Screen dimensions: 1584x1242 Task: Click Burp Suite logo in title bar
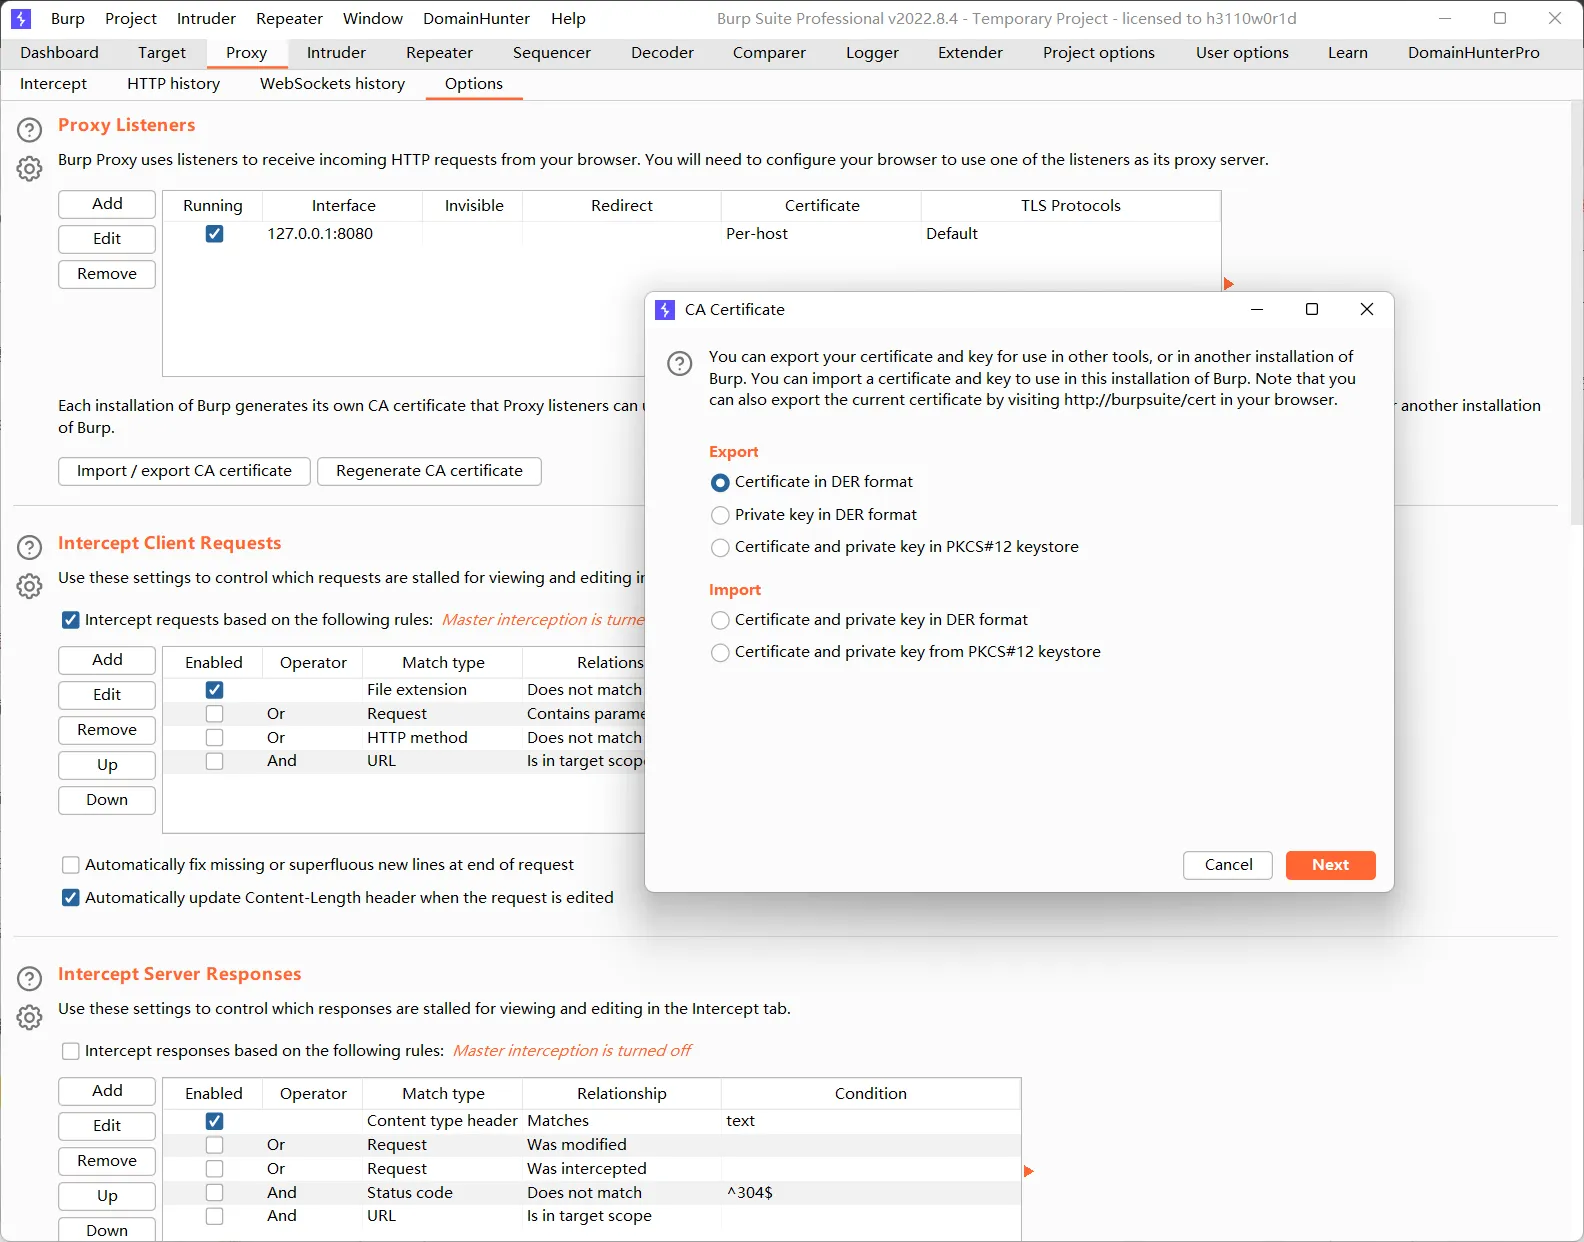coord(21,18)
